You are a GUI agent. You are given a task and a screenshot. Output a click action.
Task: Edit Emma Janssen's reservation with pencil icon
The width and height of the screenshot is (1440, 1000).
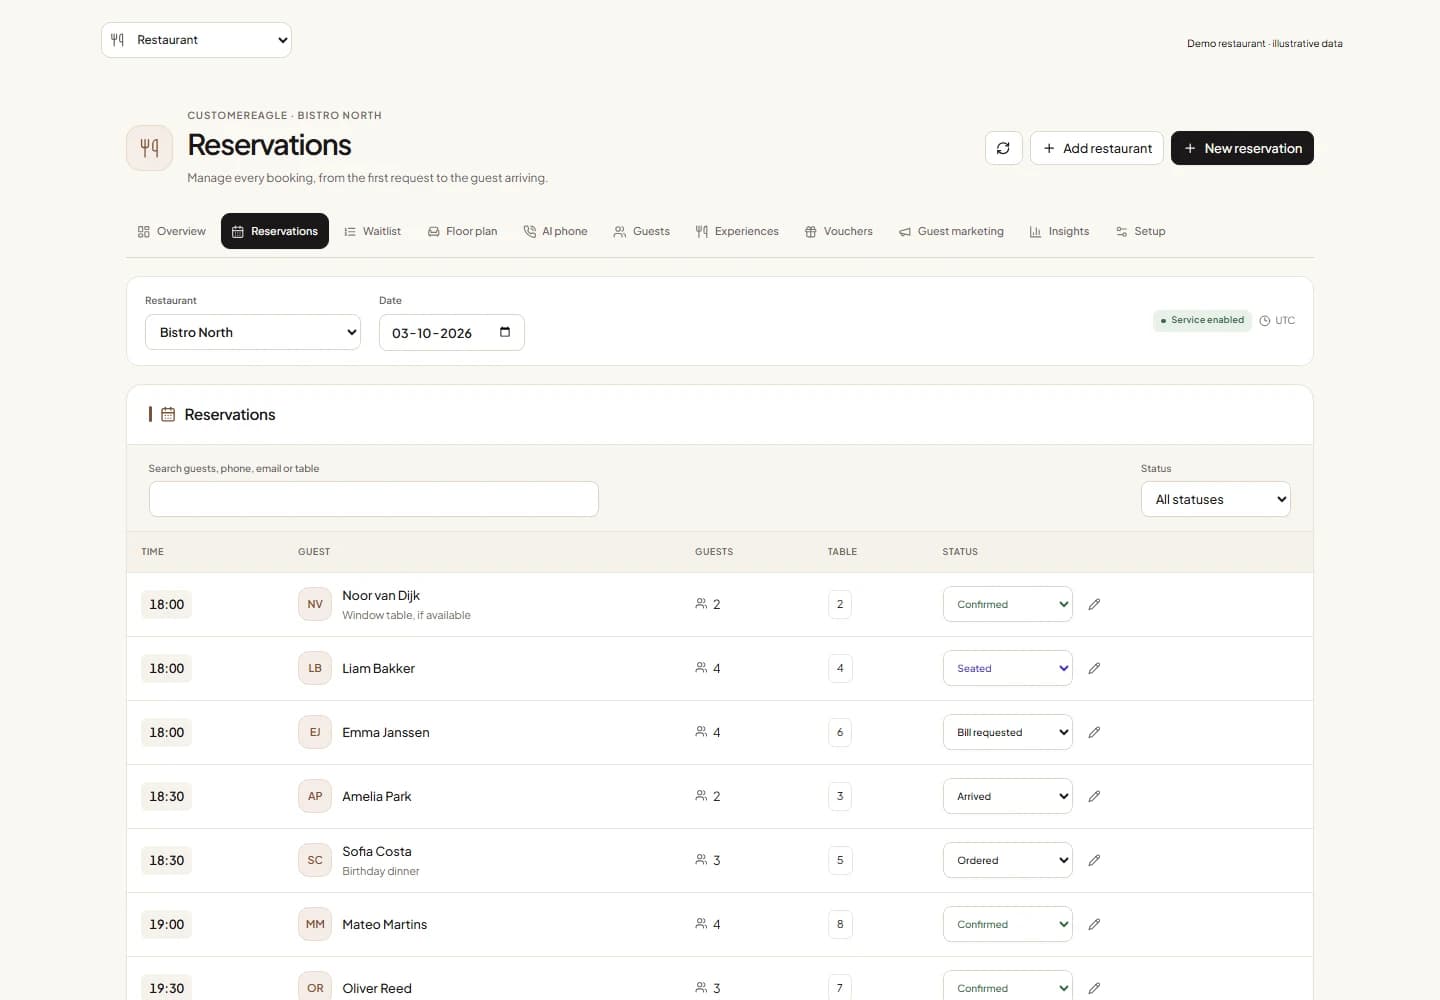[1094, 732]
